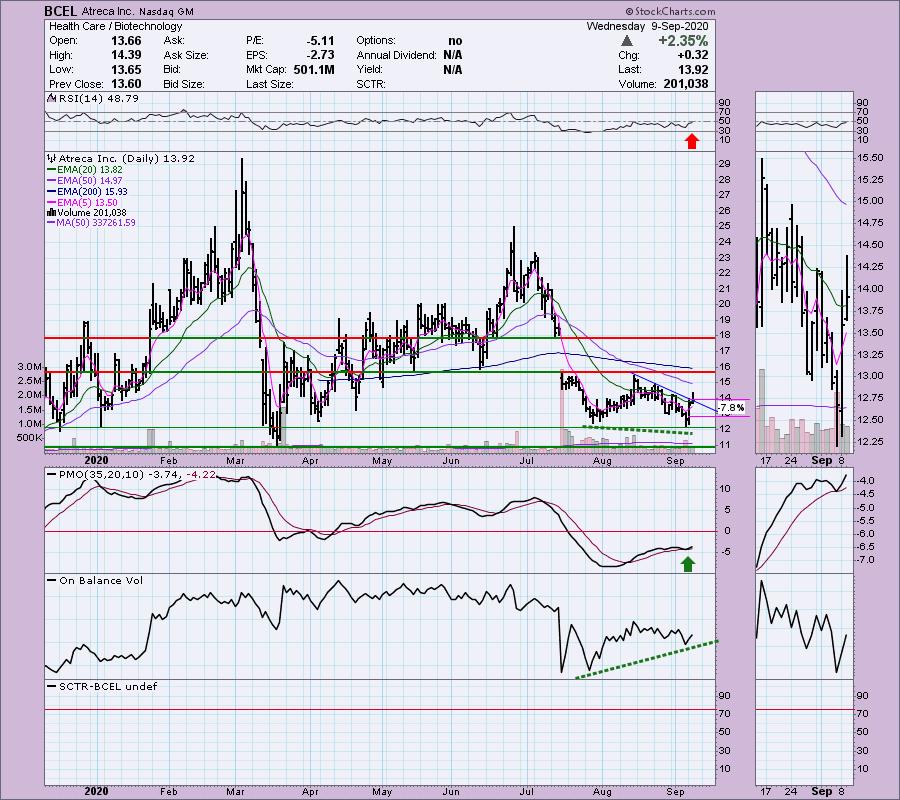
Task: Click the RSI(14) 48.79 indicator label
Action: coord(98,98)
